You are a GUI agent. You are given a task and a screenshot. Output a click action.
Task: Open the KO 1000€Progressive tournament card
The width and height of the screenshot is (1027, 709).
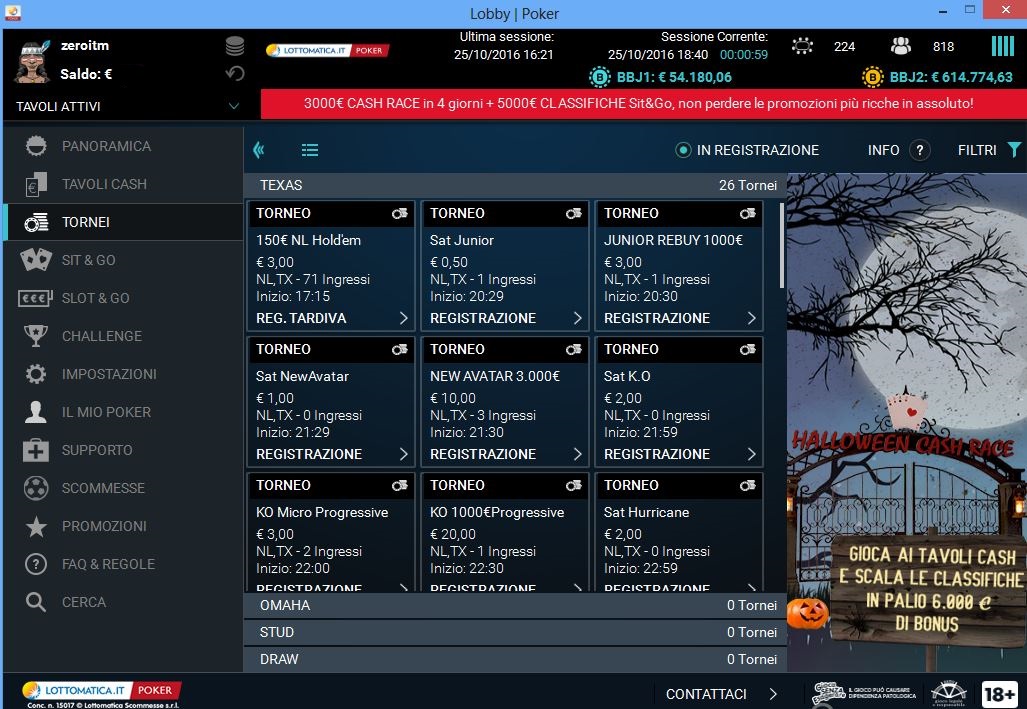tap(504, 533)
